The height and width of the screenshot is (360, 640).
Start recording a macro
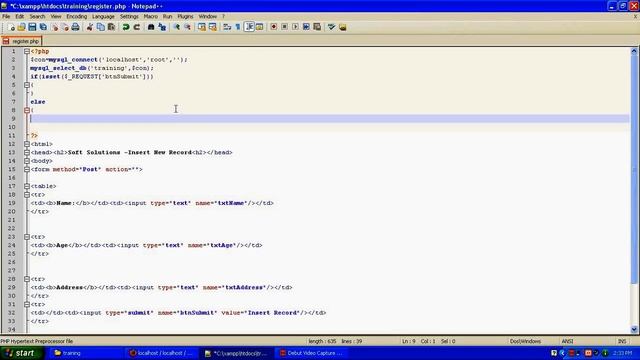click(x=273, y=27)
